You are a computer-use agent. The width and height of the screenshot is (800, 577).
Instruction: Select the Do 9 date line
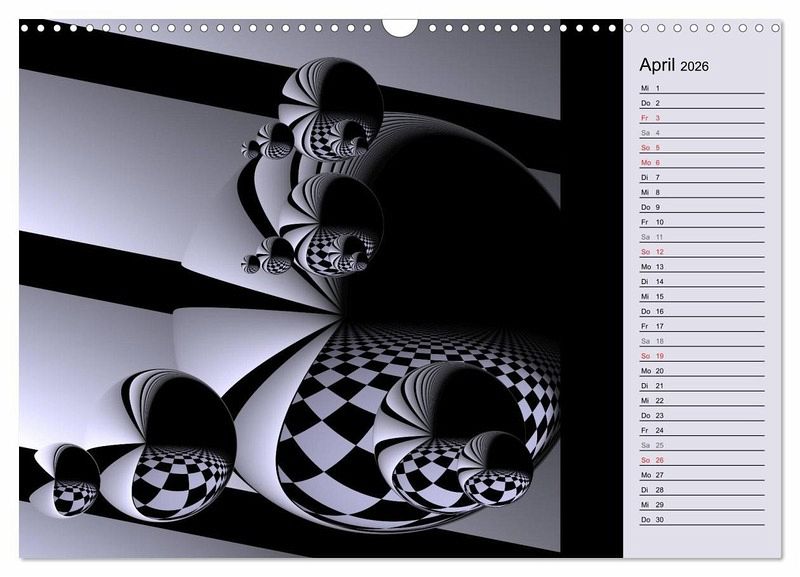pyautogui.click(x=701, y=207)
